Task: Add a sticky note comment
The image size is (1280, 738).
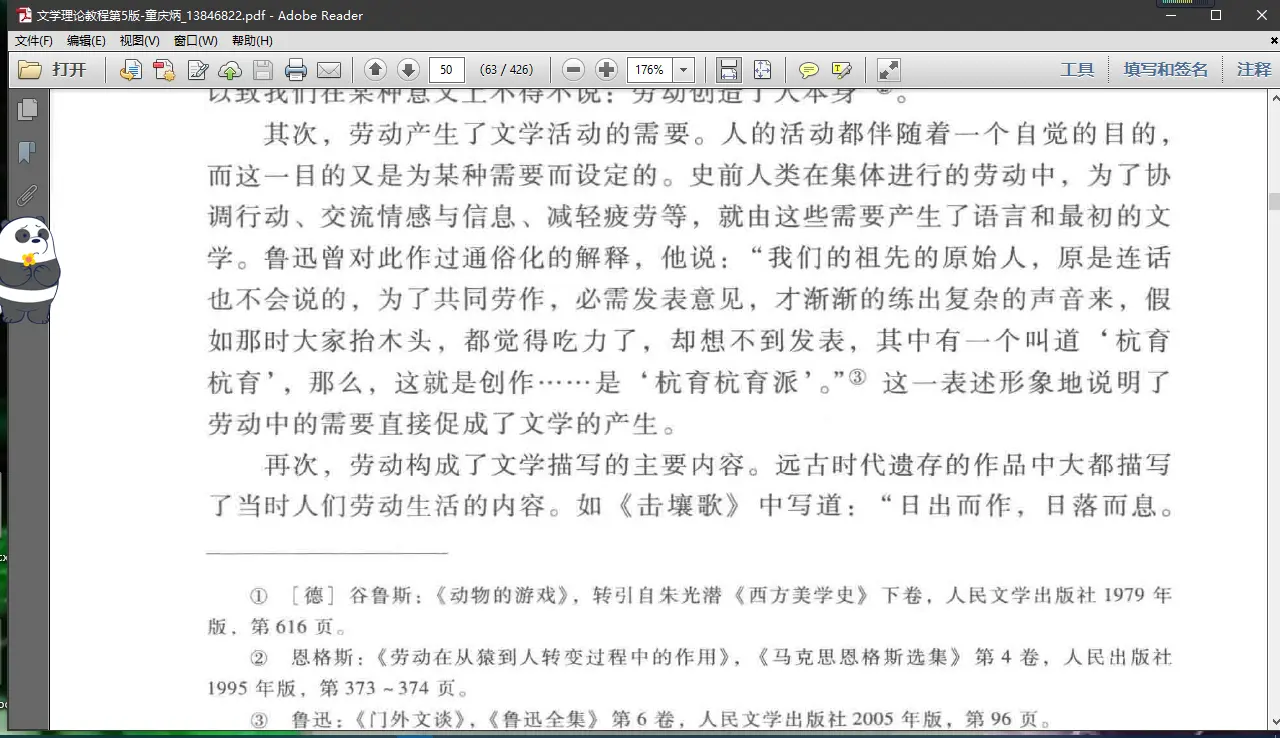Action: [x=809, y=70]
